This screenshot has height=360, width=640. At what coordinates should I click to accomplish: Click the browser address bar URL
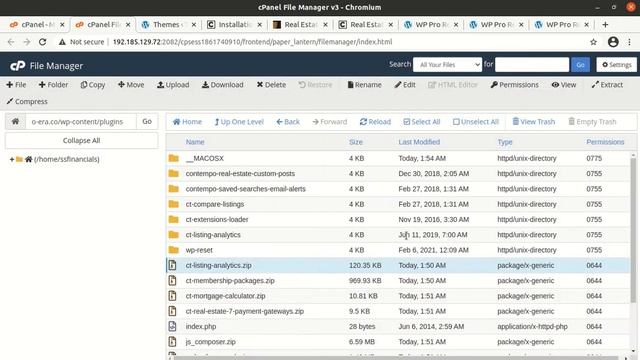(252, 42)
